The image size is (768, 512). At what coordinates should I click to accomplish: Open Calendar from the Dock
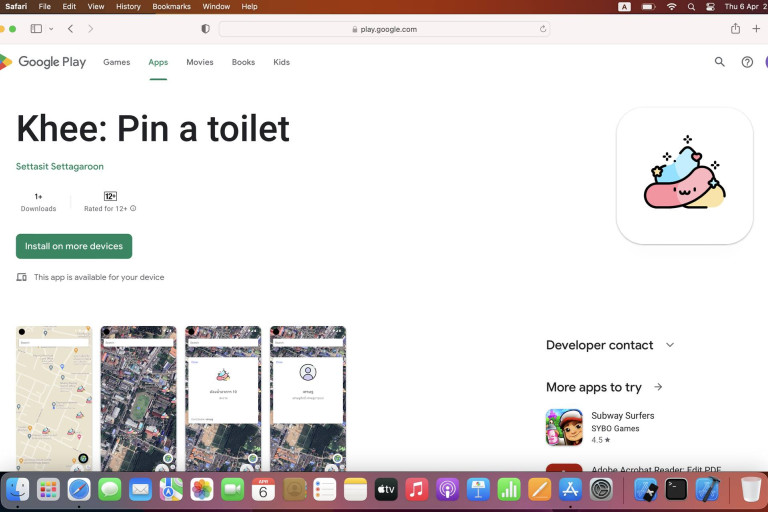pyautogui.click(x=263, y=489)
